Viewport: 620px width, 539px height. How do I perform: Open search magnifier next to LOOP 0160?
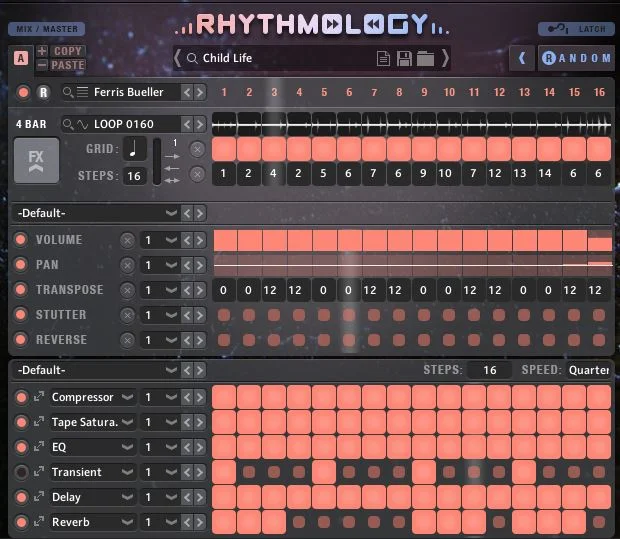click(x=68, y=124)
